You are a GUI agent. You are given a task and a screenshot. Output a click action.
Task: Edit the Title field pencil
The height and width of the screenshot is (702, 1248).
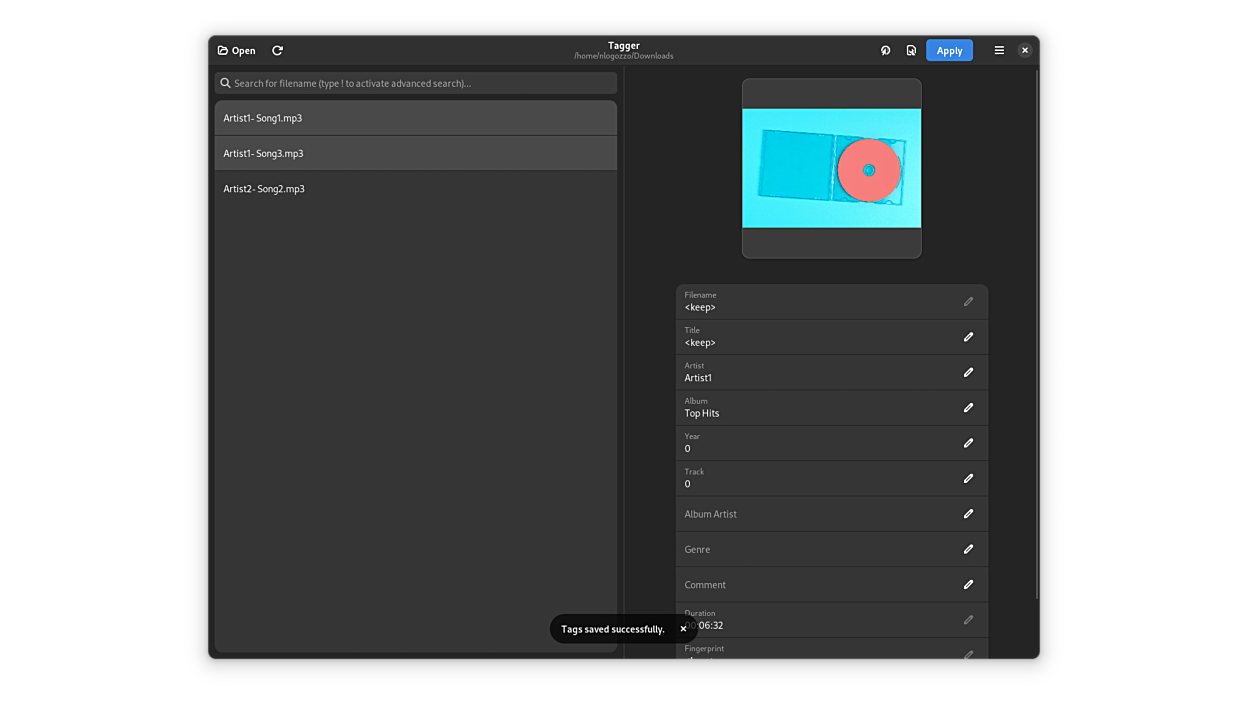click(x=968, y=337)
